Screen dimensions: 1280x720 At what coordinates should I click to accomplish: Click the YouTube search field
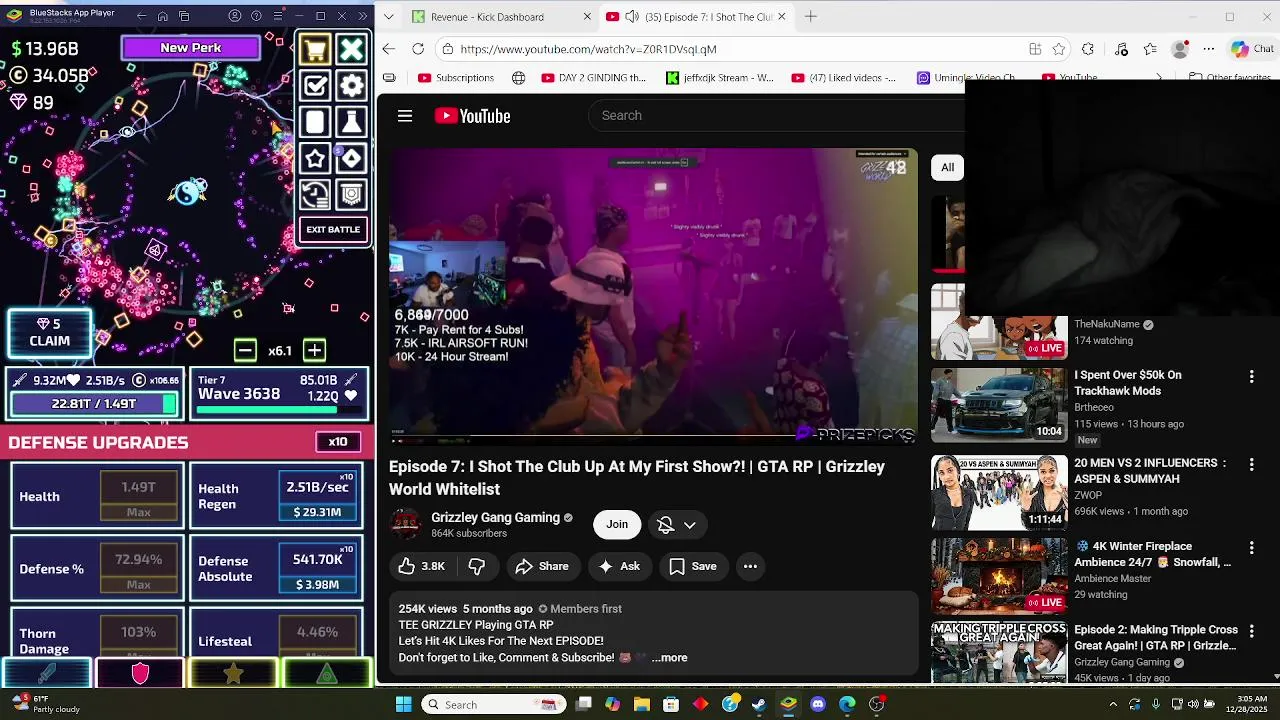click(x=776, y=115)
